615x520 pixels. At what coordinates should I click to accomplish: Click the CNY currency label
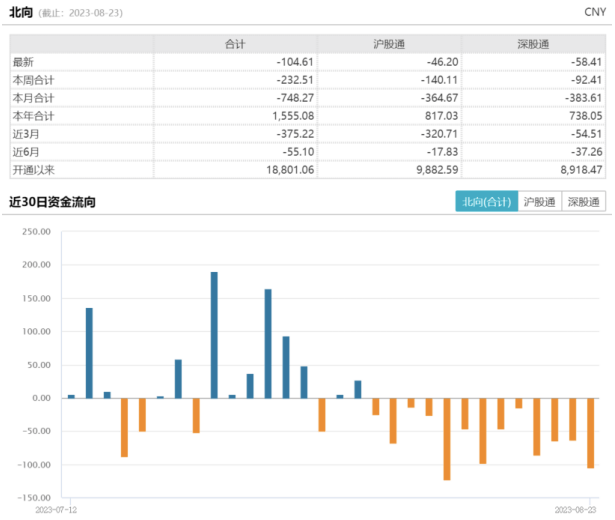click(594, 12)
